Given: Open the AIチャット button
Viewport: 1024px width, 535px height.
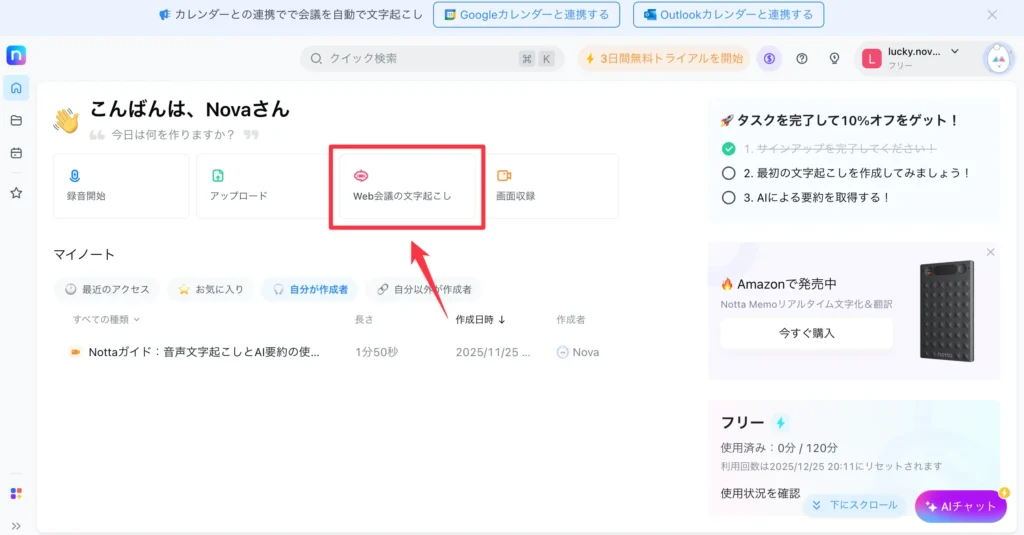Looking at the screenshot, I should (x=961, y=506).
